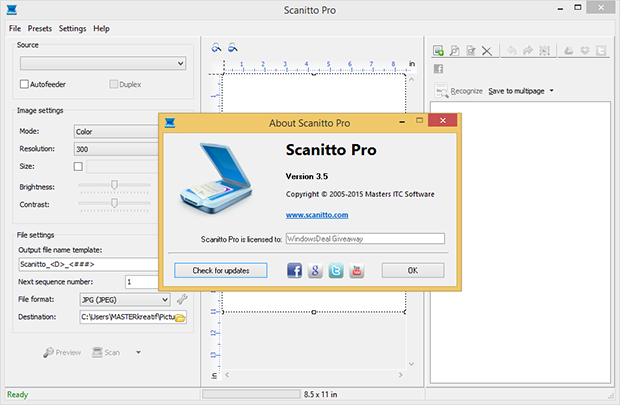The height and width of the screenshot is (405, 620).
Task: Open YouTube channel from About dialog
Action: (356, 271)
